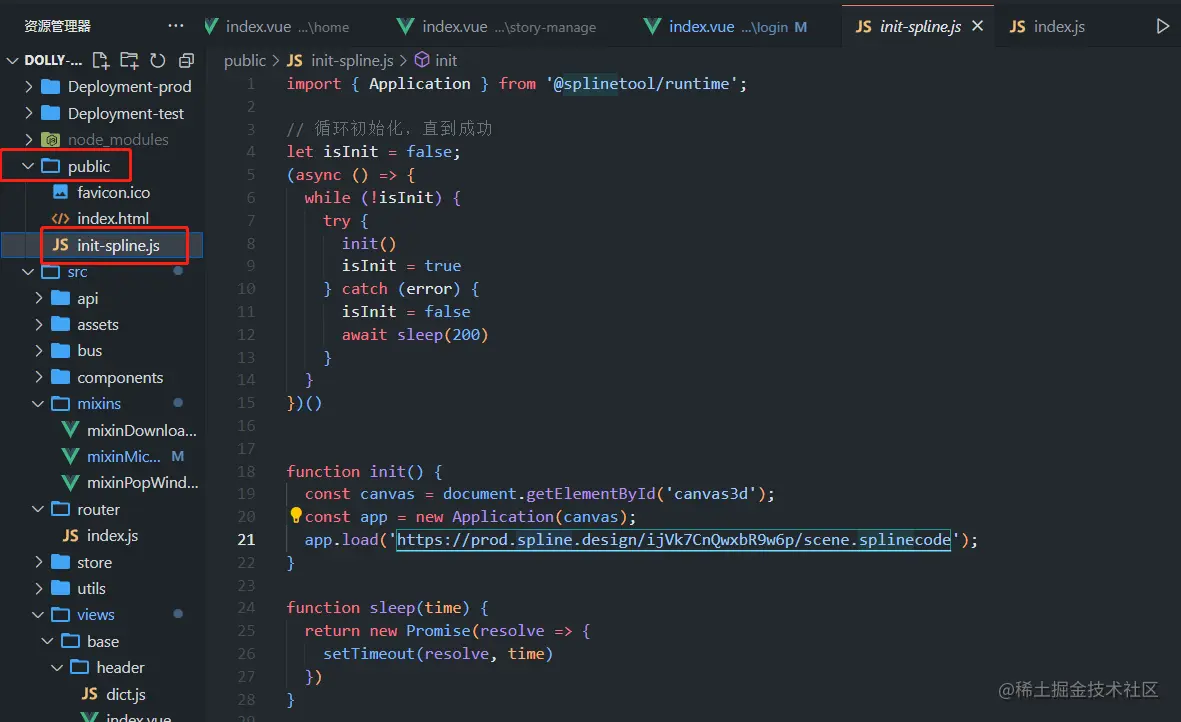1181x722 pixels.
Task: Open mixinDownloa... file in mixins
Action: click(142, 430)
